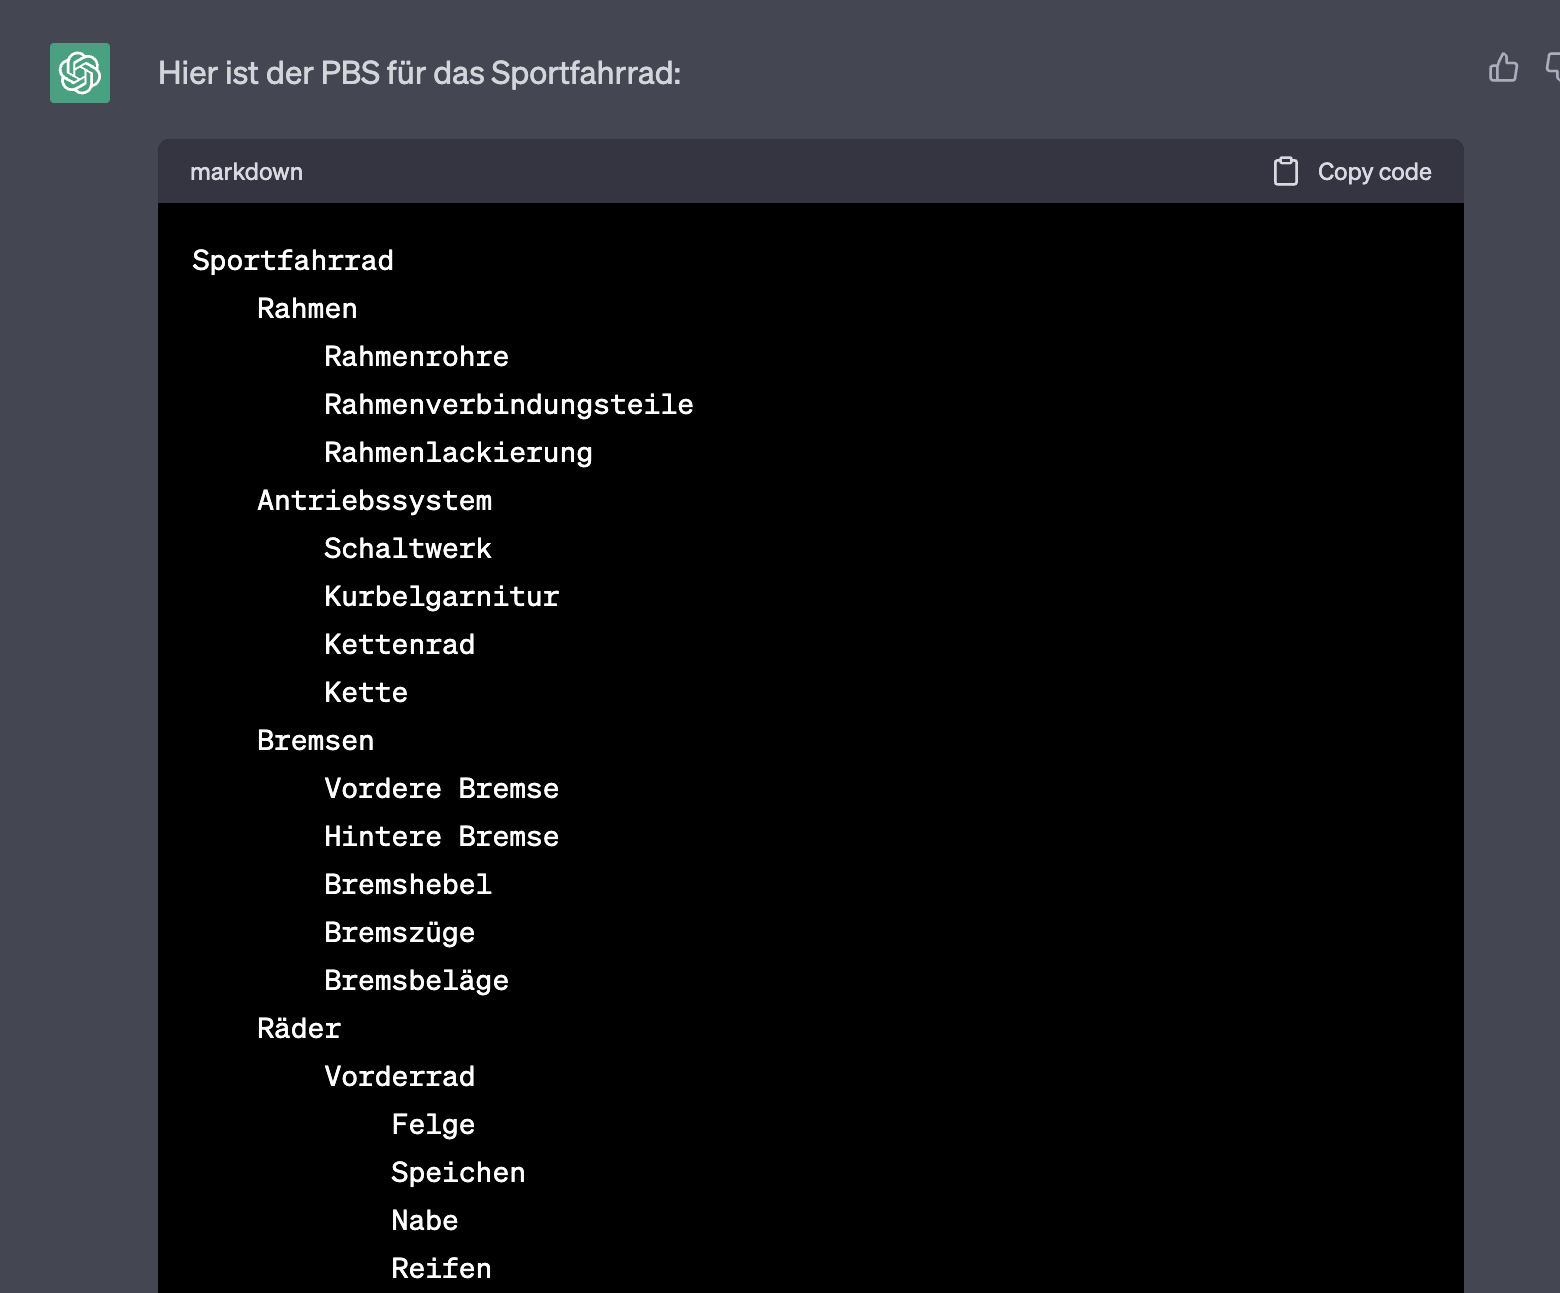
Task: Select the Bremsen heading line
Action: pyautogui.click(x=315, y=741)
